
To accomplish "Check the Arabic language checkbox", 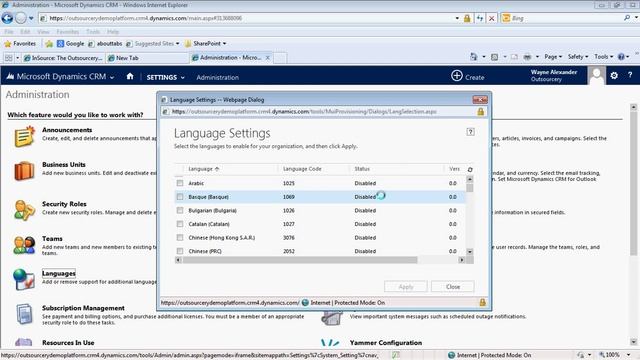I will (x=180, y=183).
